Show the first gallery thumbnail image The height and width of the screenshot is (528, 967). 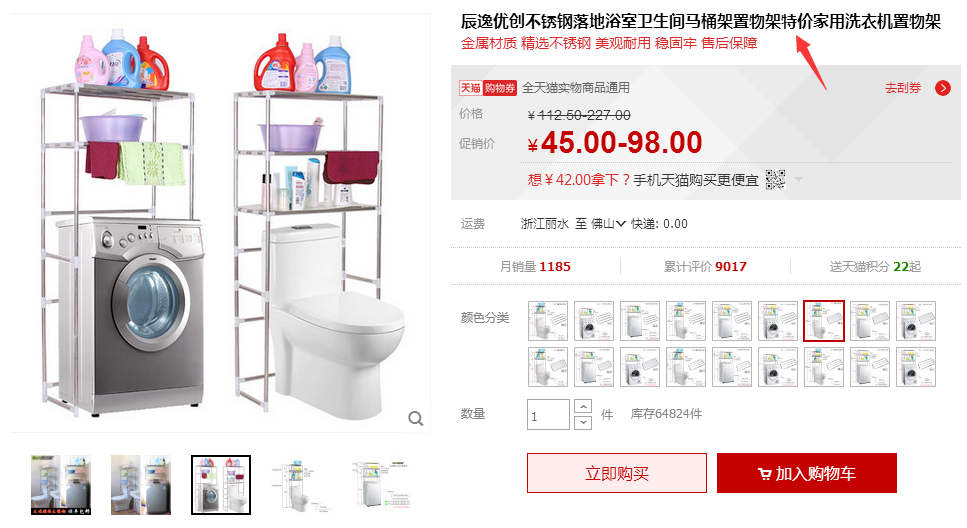[61, 485]
